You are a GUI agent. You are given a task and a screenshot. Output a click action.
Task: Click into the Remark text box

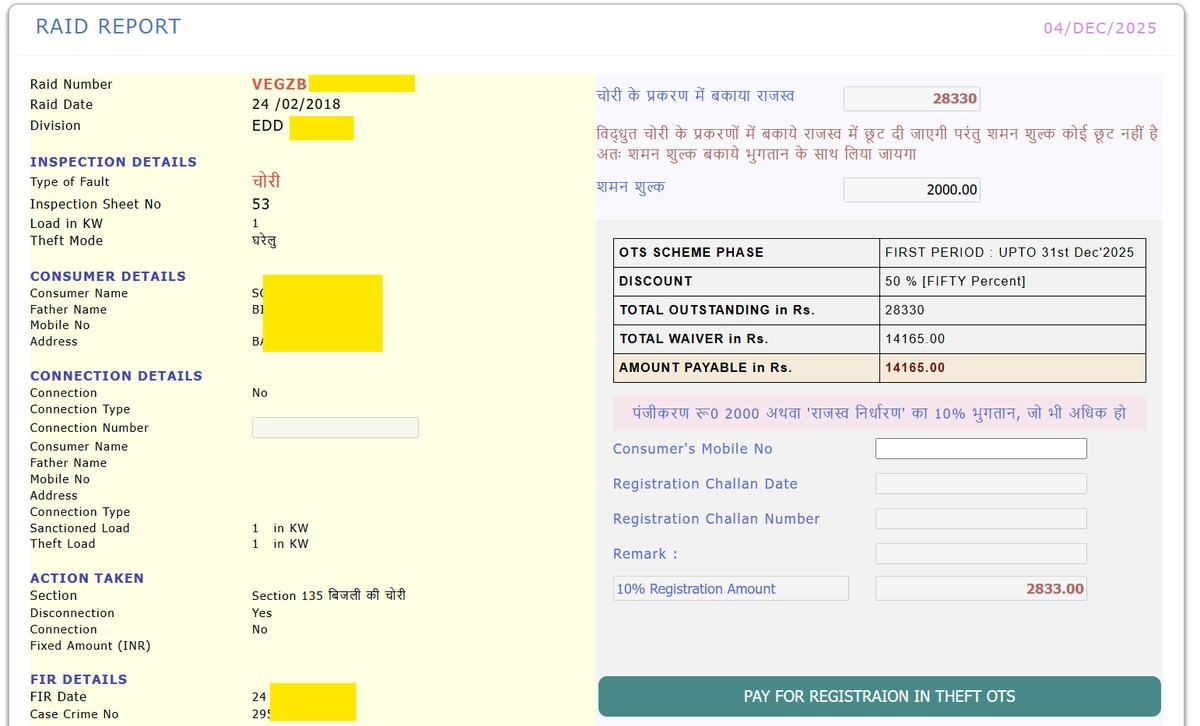[x=980, y=554]
